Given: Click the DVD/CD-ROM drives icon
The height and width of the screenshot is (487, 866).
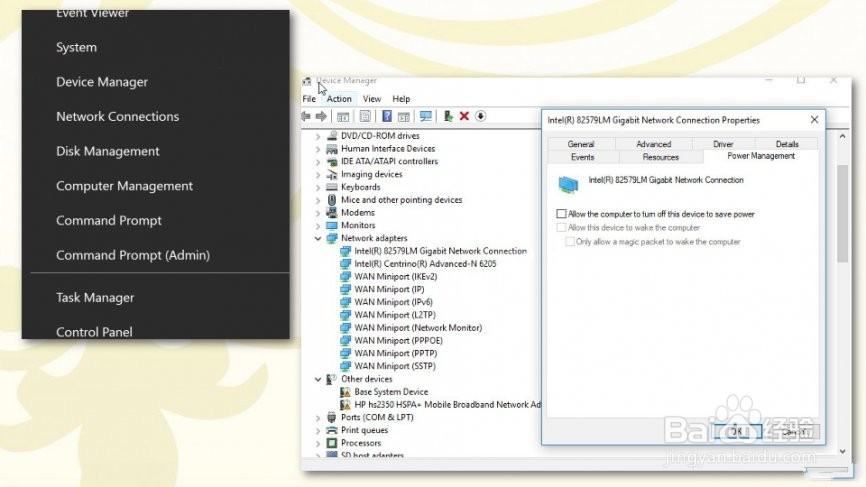Looking at the screenshot, I should (332, 135).
